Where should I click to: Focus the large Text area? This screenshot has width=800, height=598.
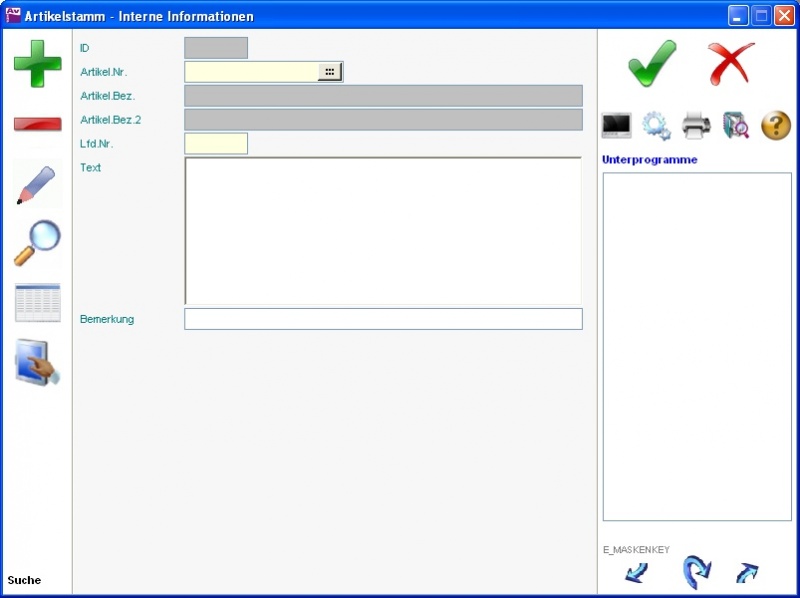point(383,231)
